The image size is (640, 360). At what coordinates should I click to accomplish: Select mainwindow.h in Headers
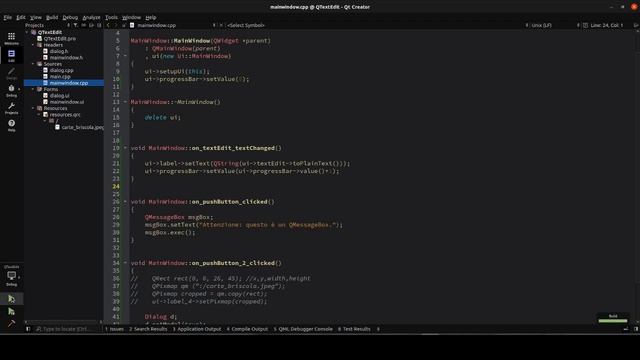[66, 58]
